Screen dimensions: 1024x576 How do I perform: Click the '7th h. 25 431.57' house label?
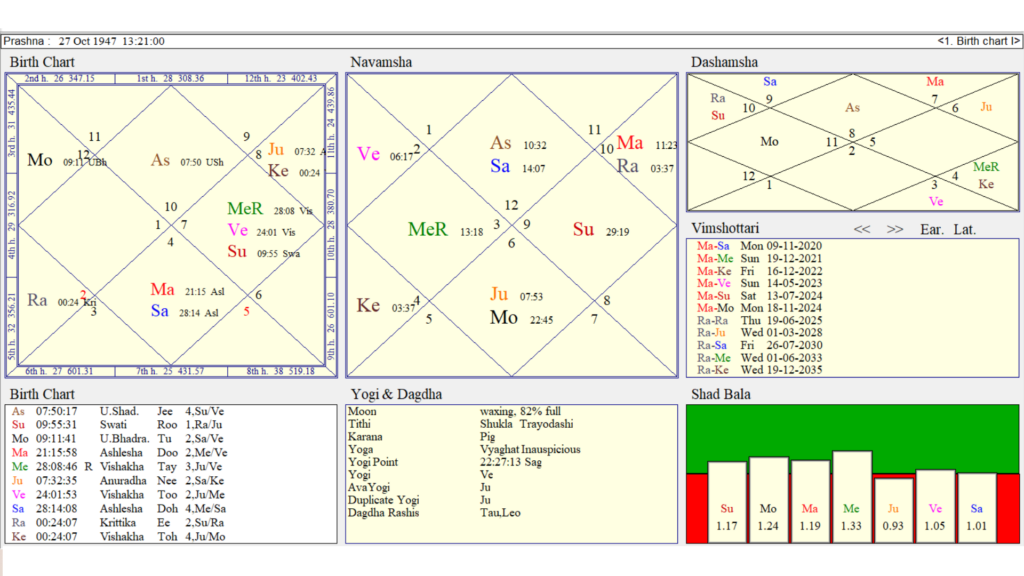pos(170,371)
